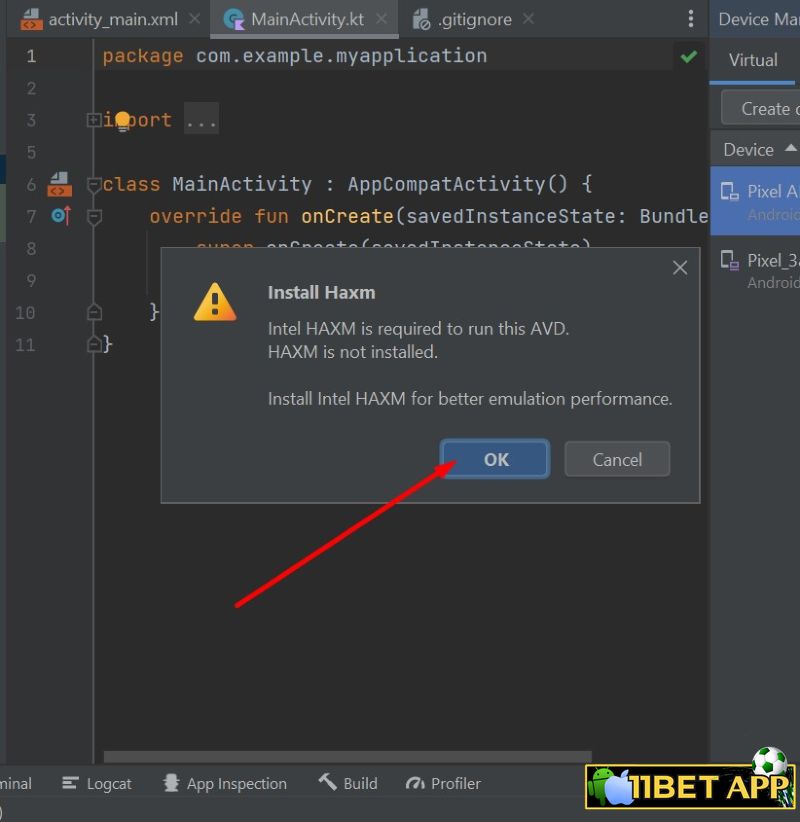
Task: Close the Install Haxm dialog
Action: (x=680, y=268)
